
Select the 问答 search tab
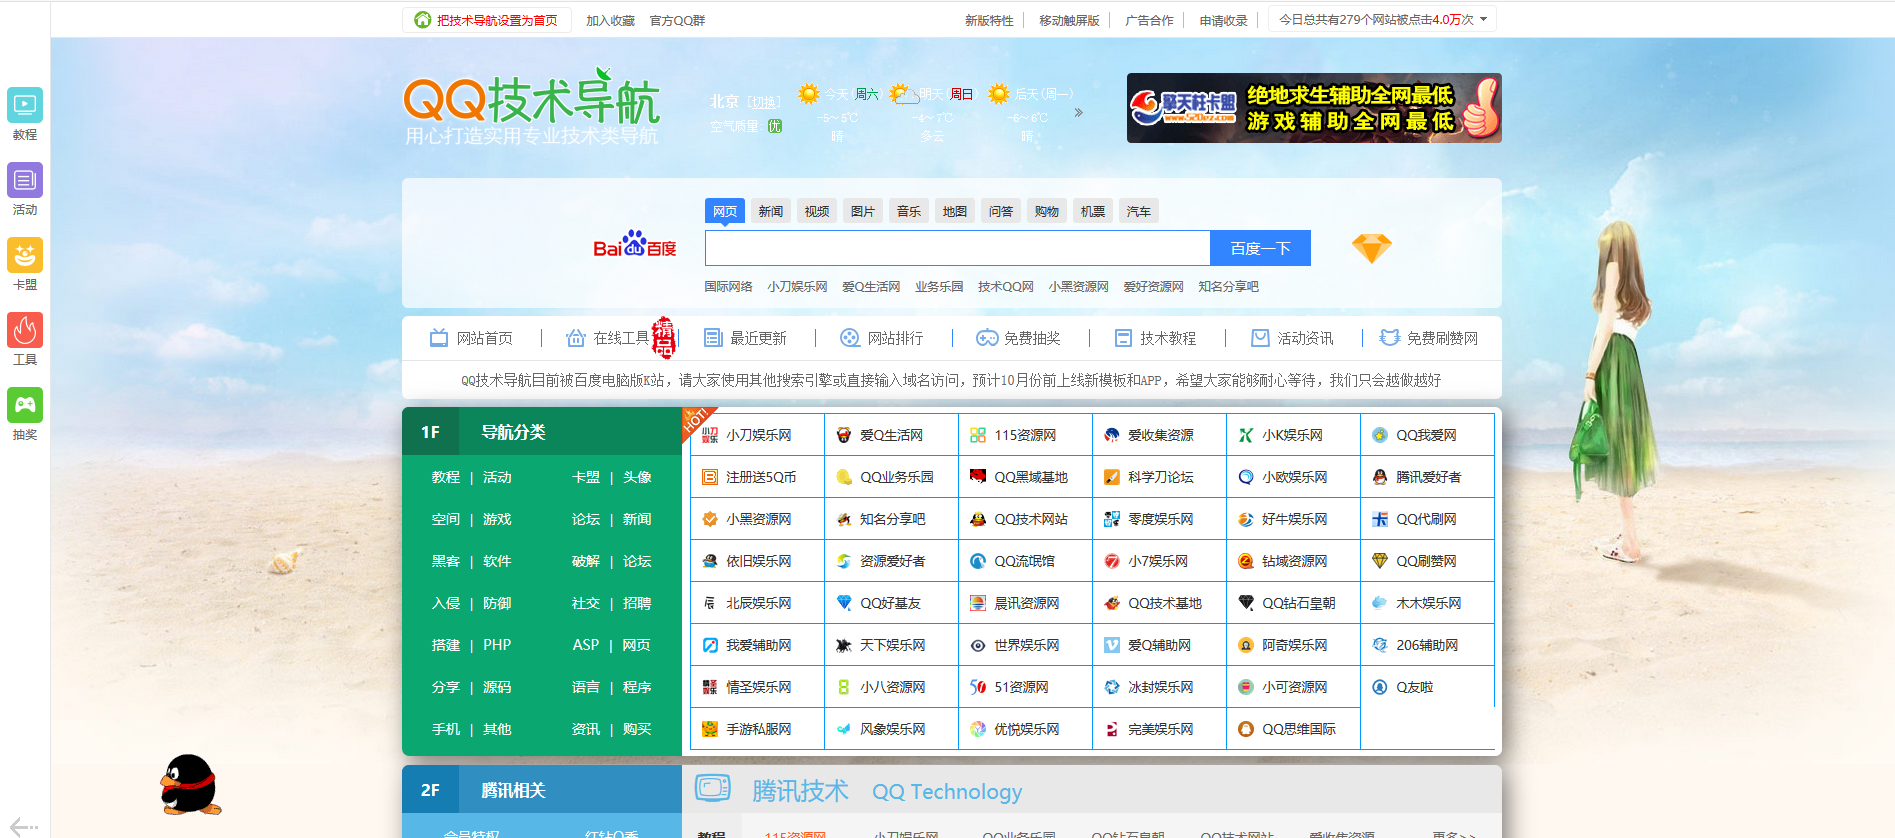1001,211
